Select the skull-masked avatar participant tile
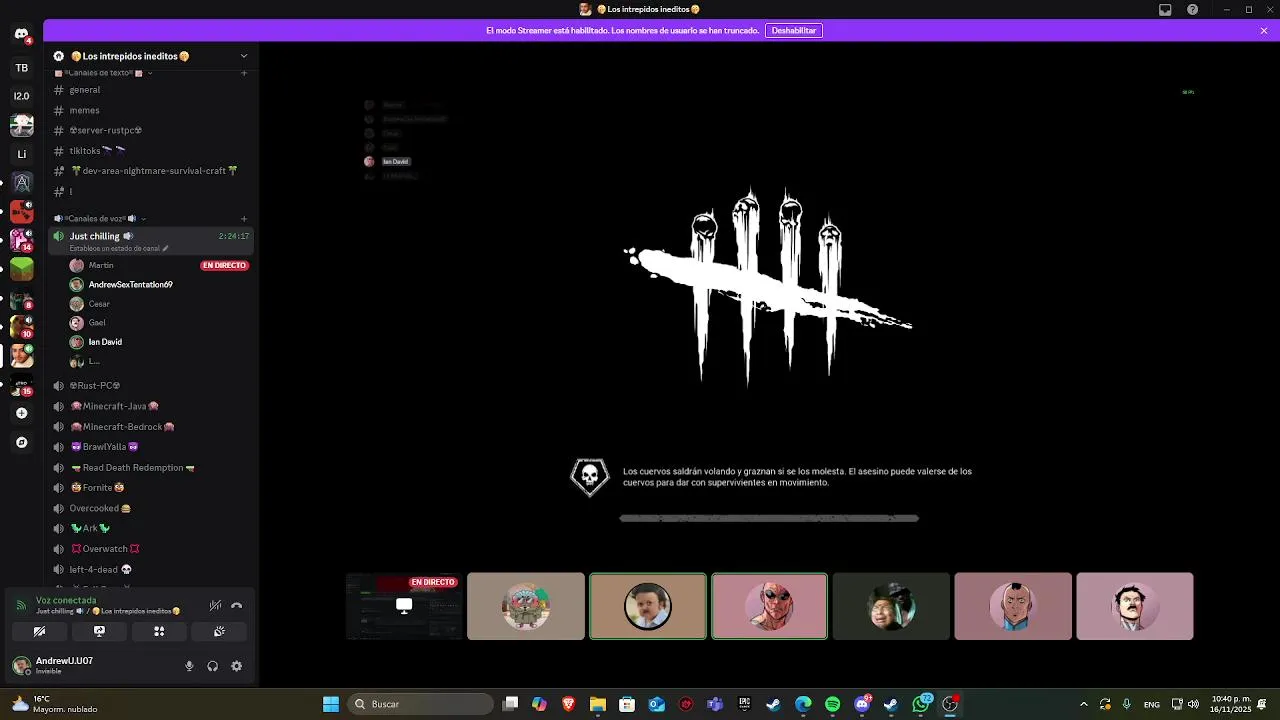This screenshot has width=1280, height=720. coord(770,606)
